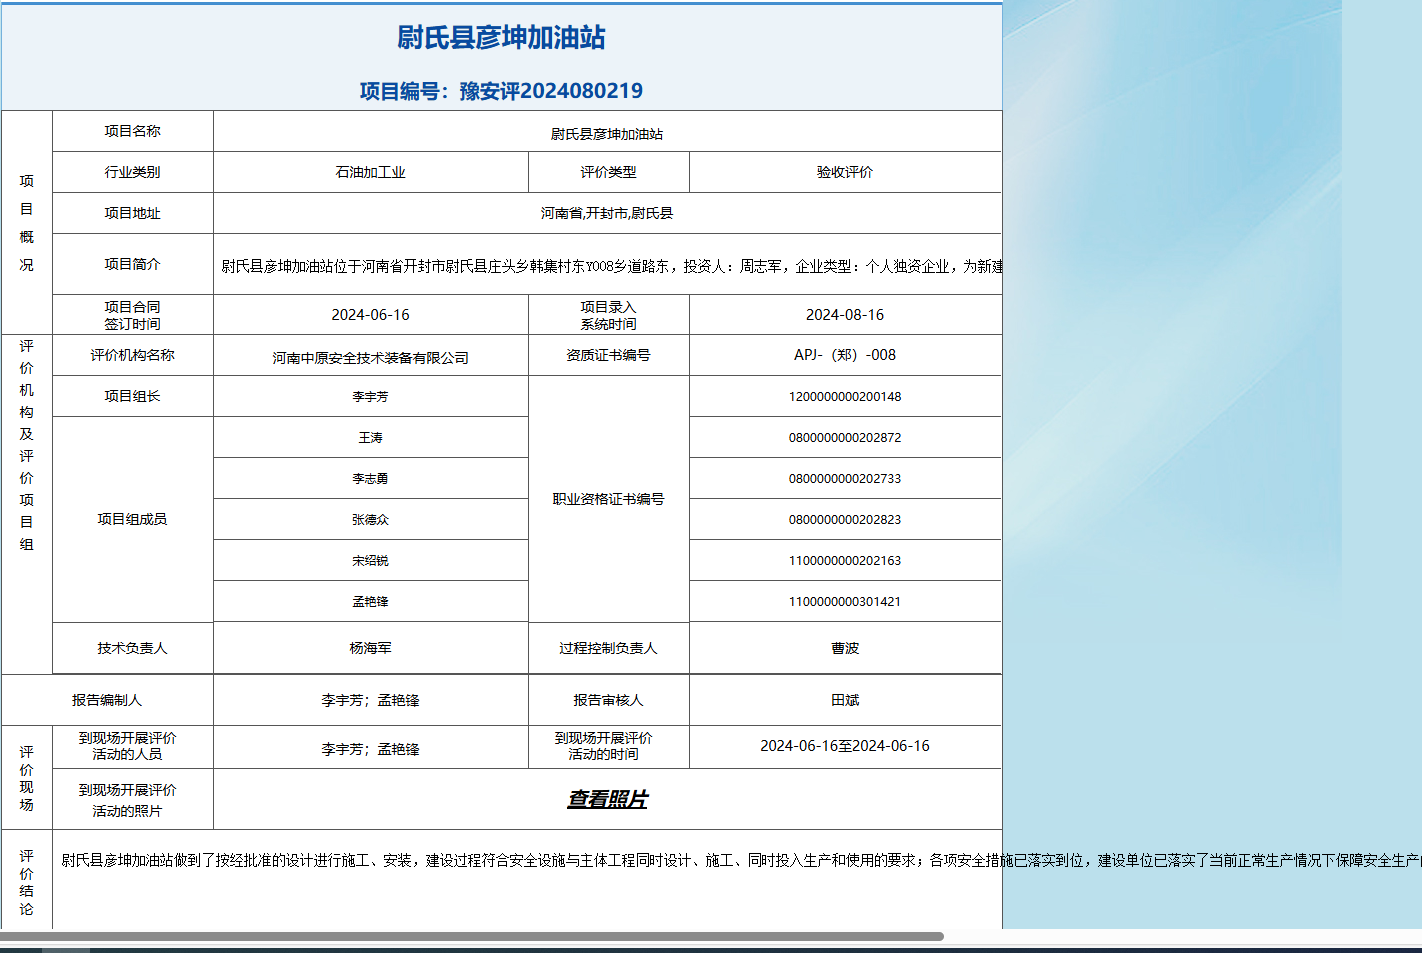Click the horizontal scrollbar thumb at the page bottom
The width and height of the screenshot is (1422, 953).
[472, 937]
